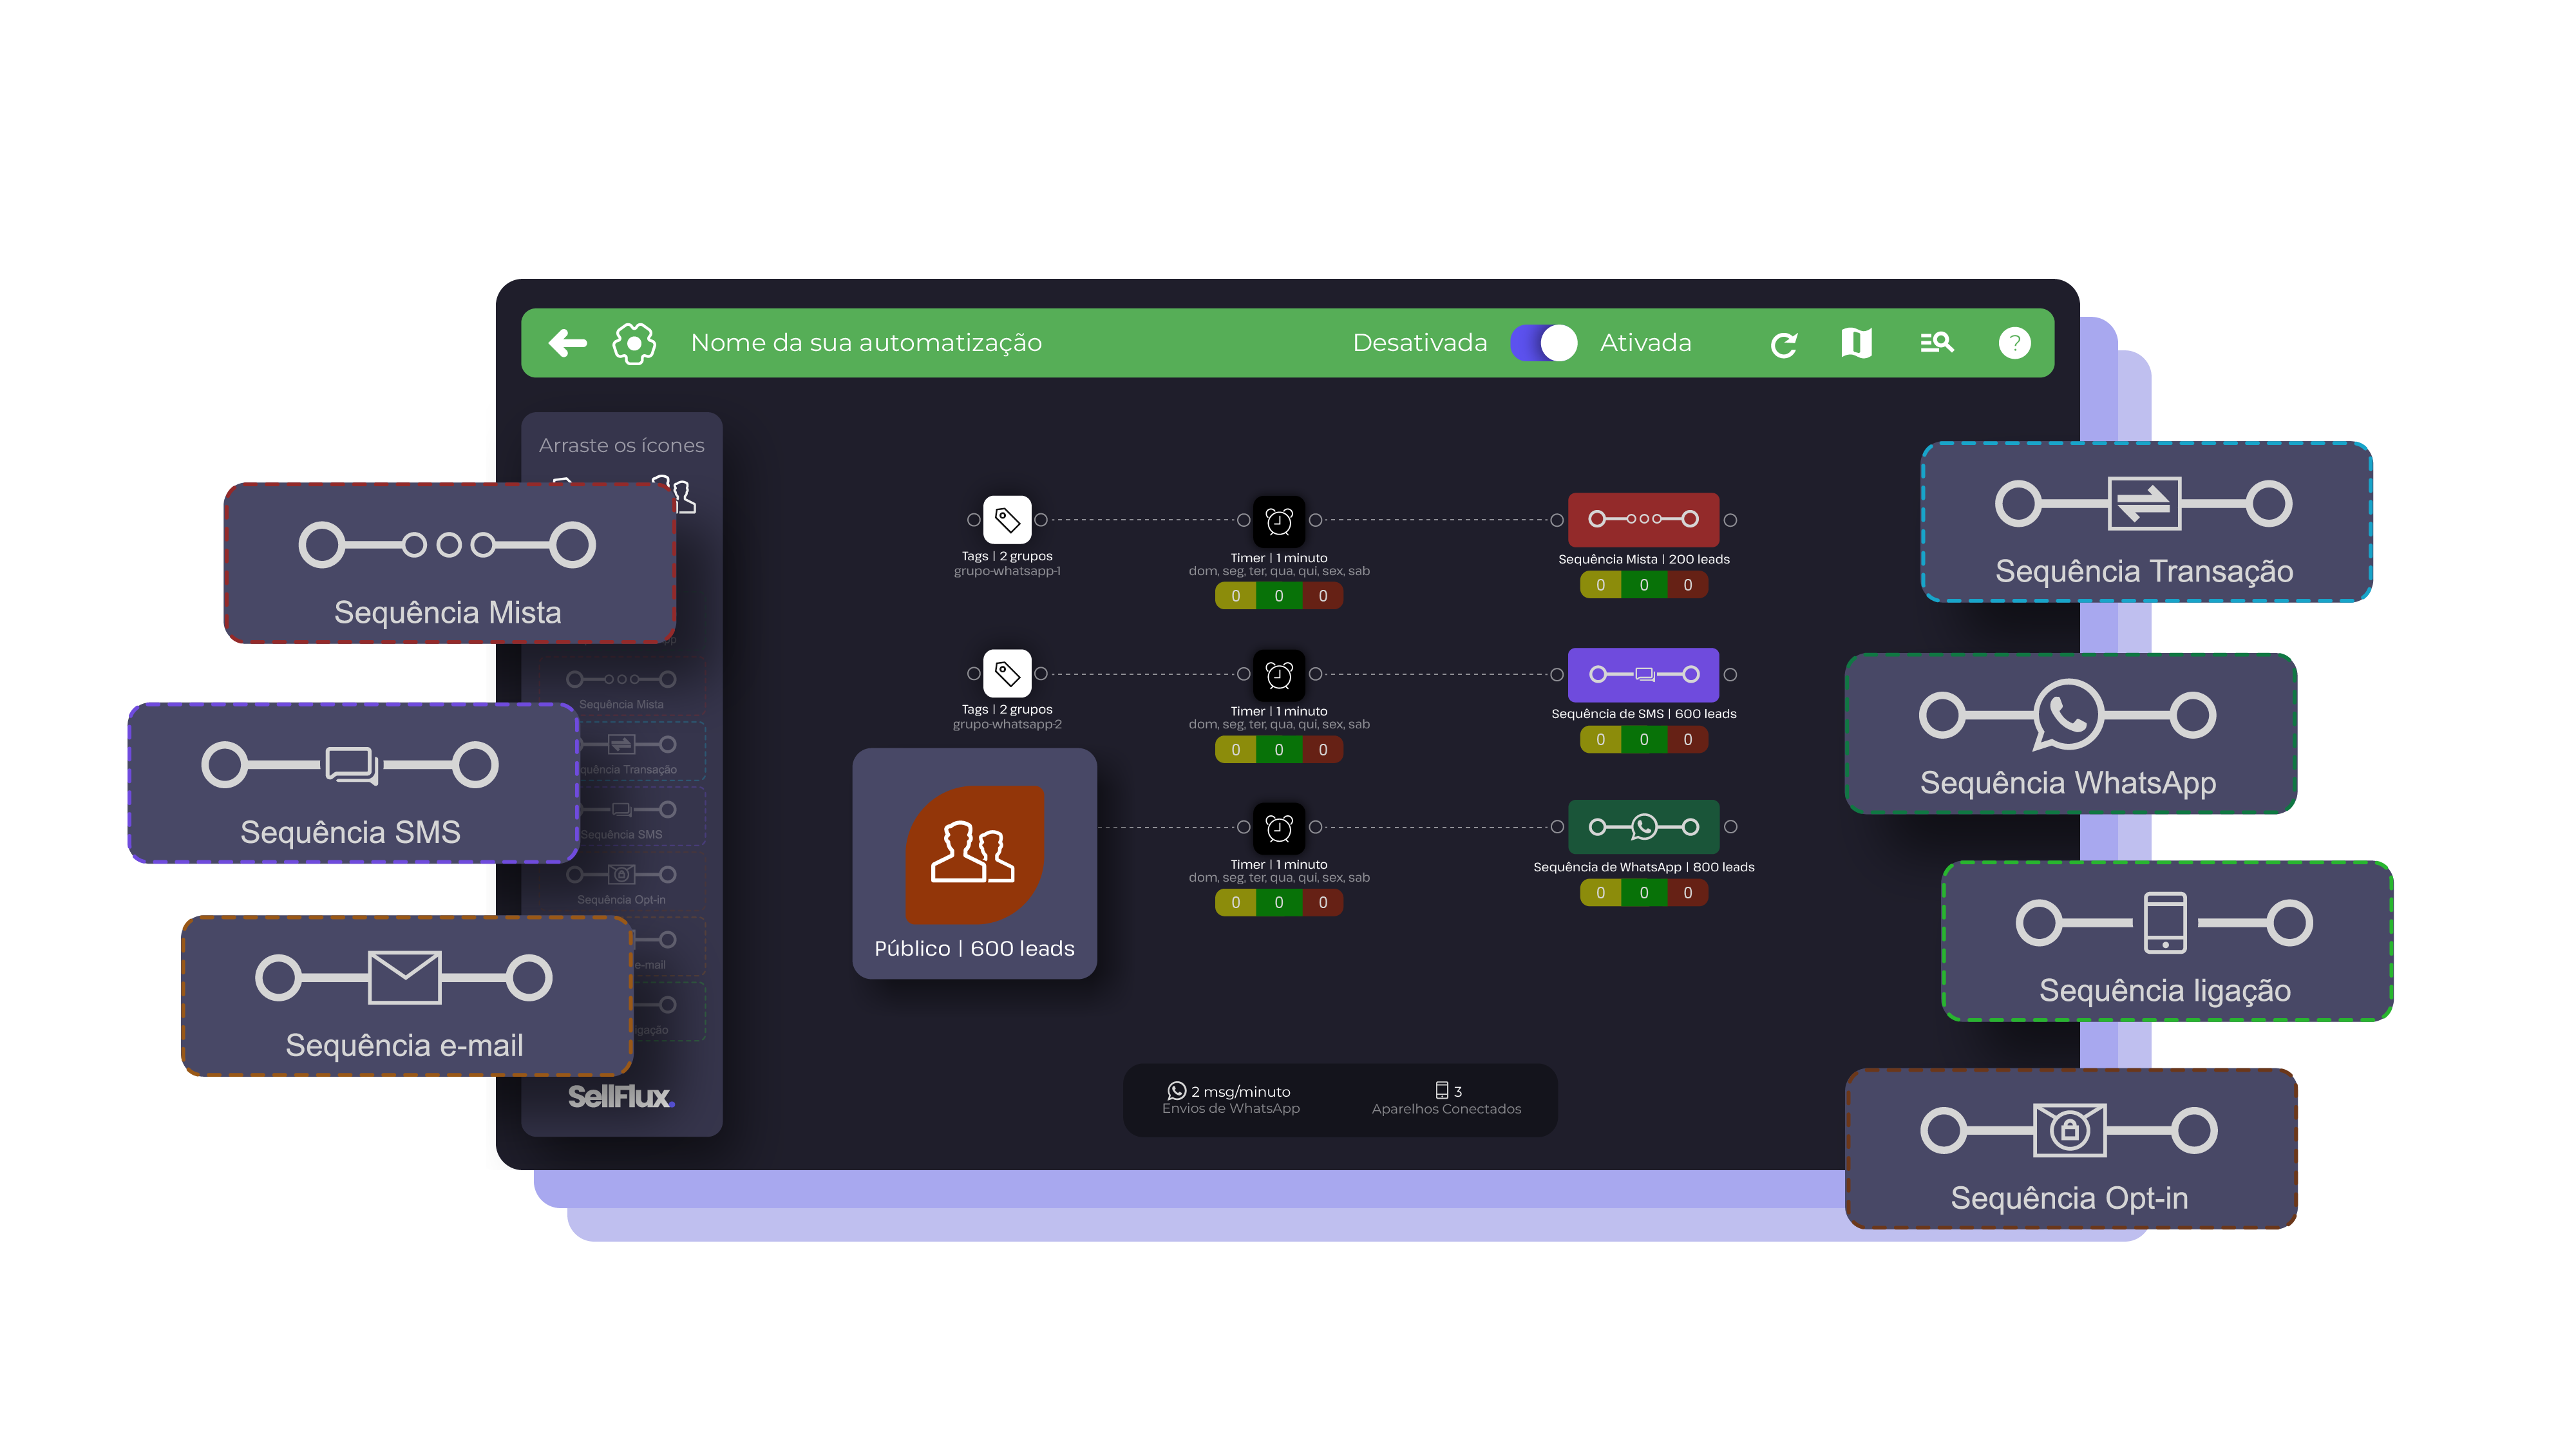The width and height of the screenshot is (2576, 1449).
Task: Click the Sequência Opt-in card
Action: click(2070, 1149)
